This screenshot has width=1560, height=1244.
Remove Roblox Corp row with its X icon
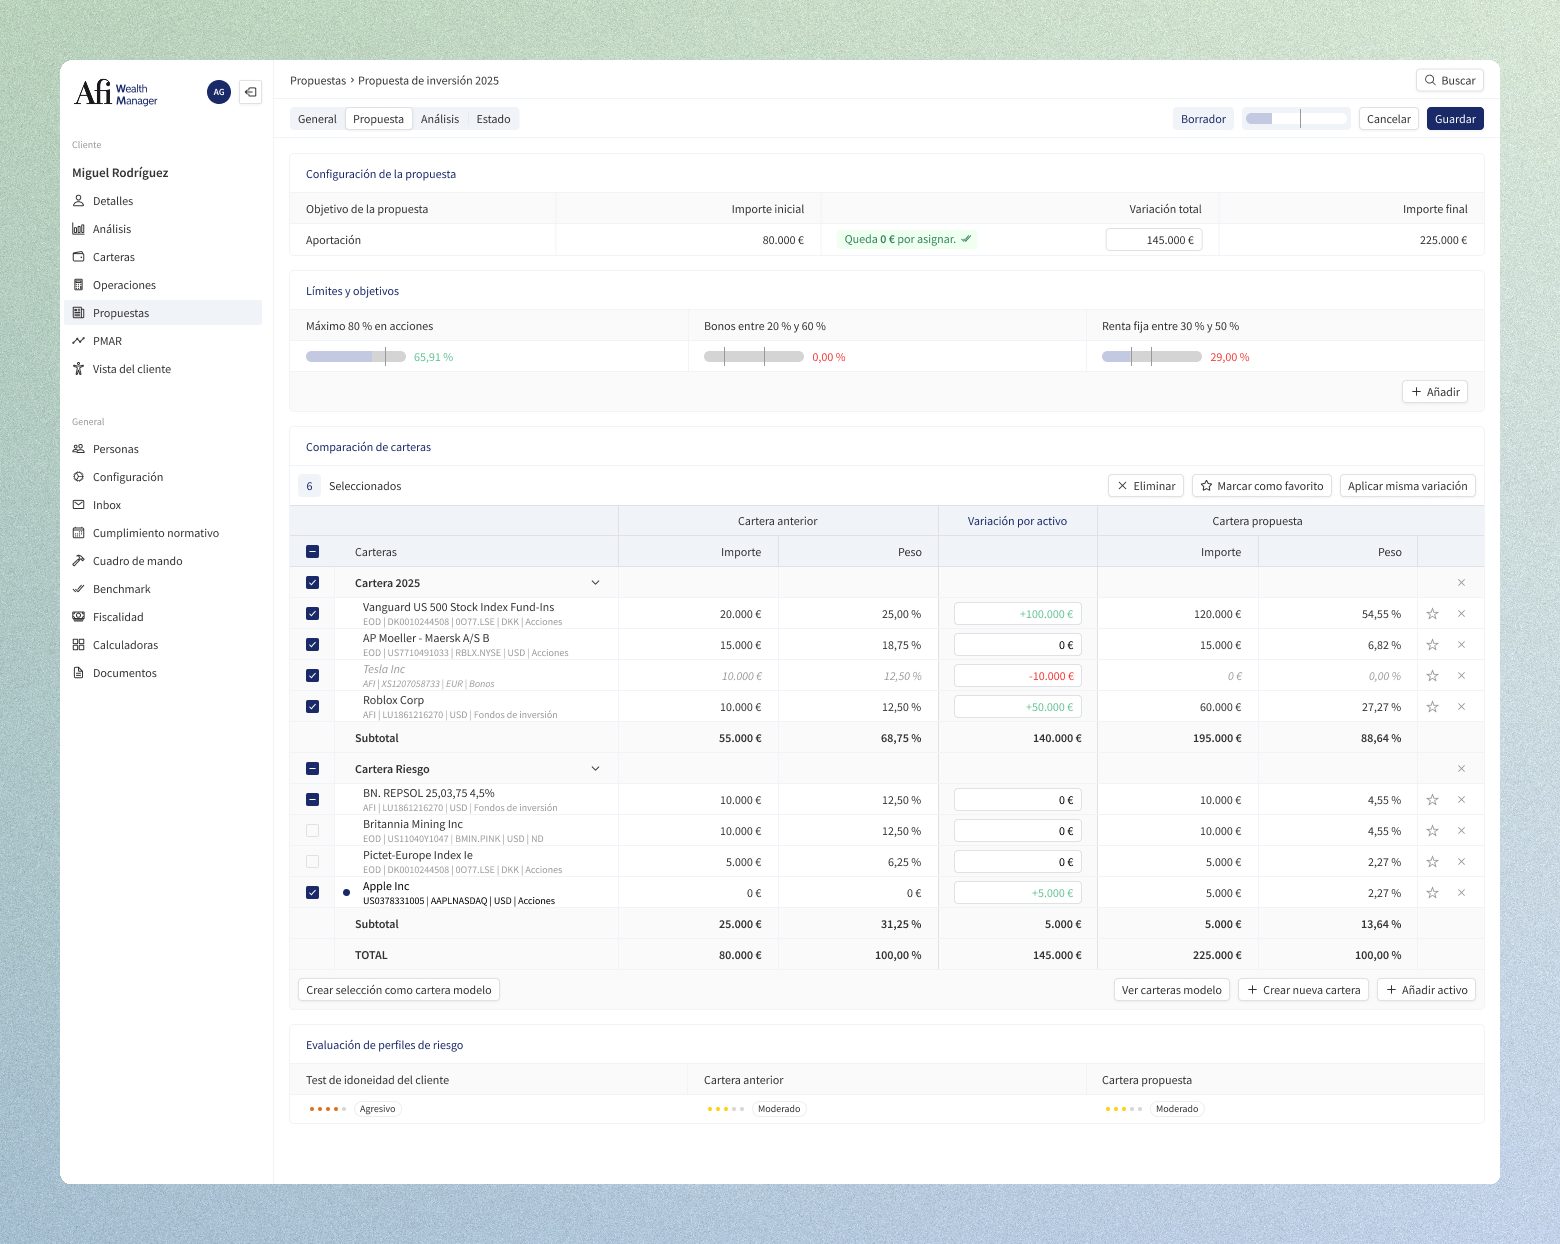(x=1461, y=706)
